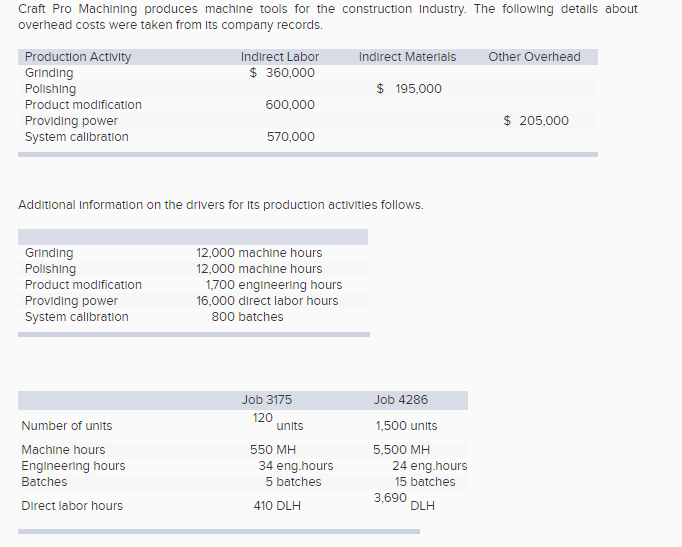
Task: Click the 15 batches value
Action: (425, 482)
